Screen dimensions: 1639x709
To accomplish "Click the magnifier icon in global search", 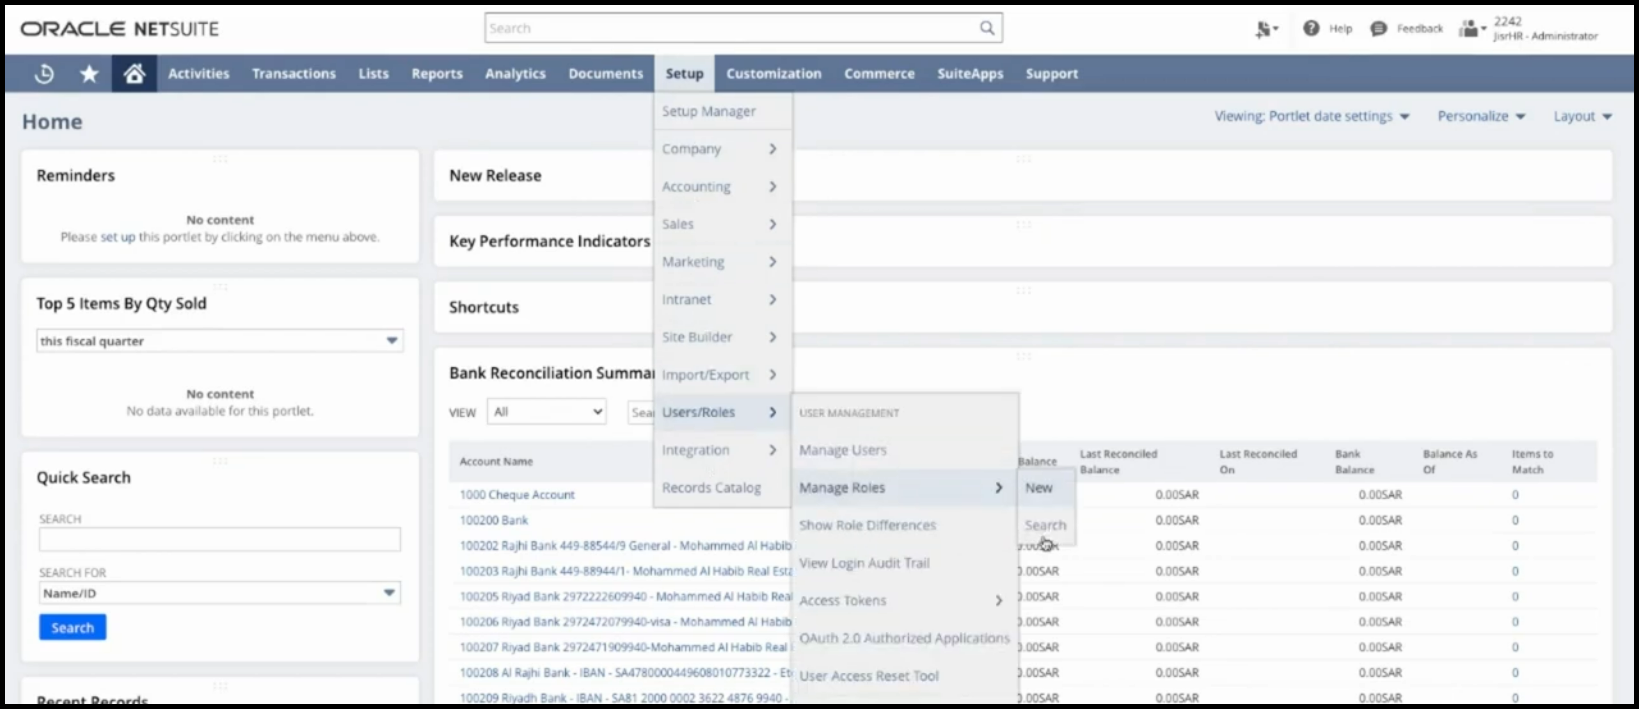I will pyautogui.click(x=986, y=28).
